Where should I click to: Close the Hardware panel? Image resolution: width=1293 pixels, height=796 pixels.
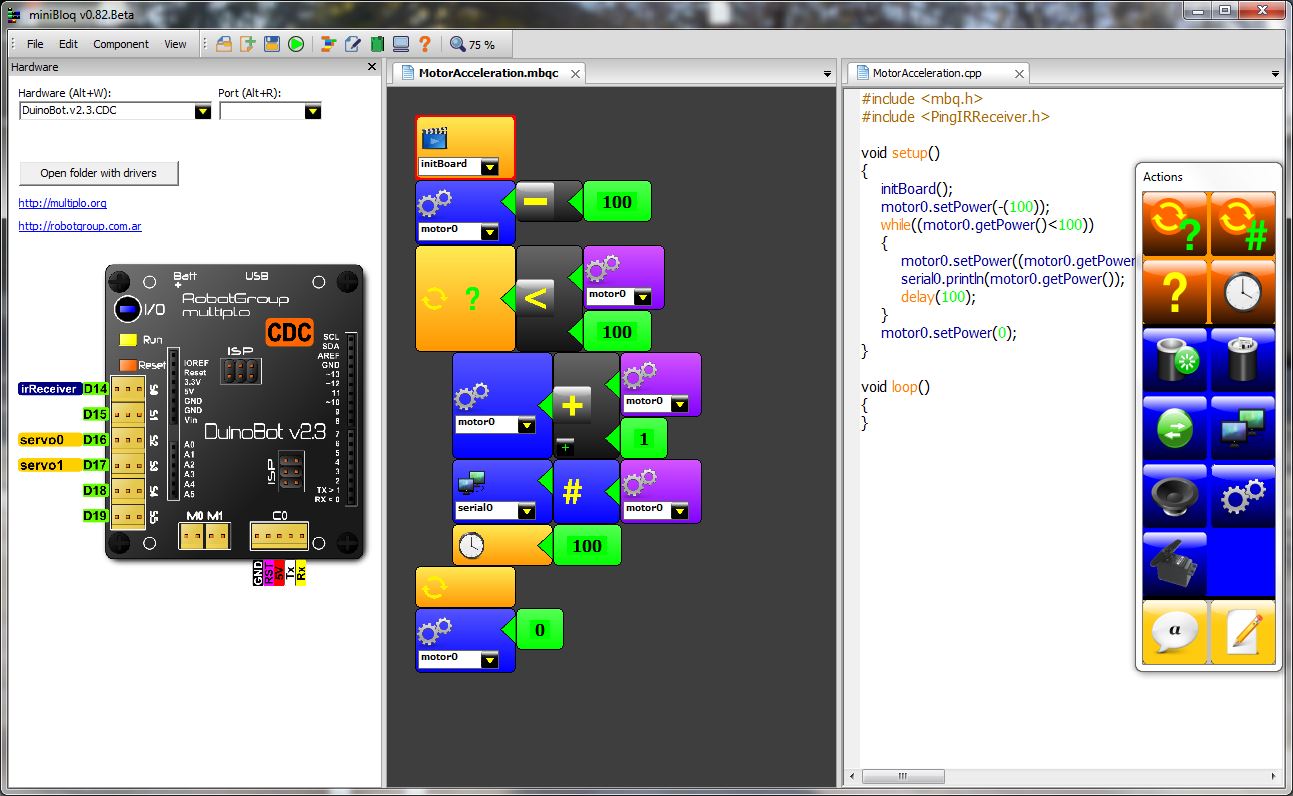372,67
